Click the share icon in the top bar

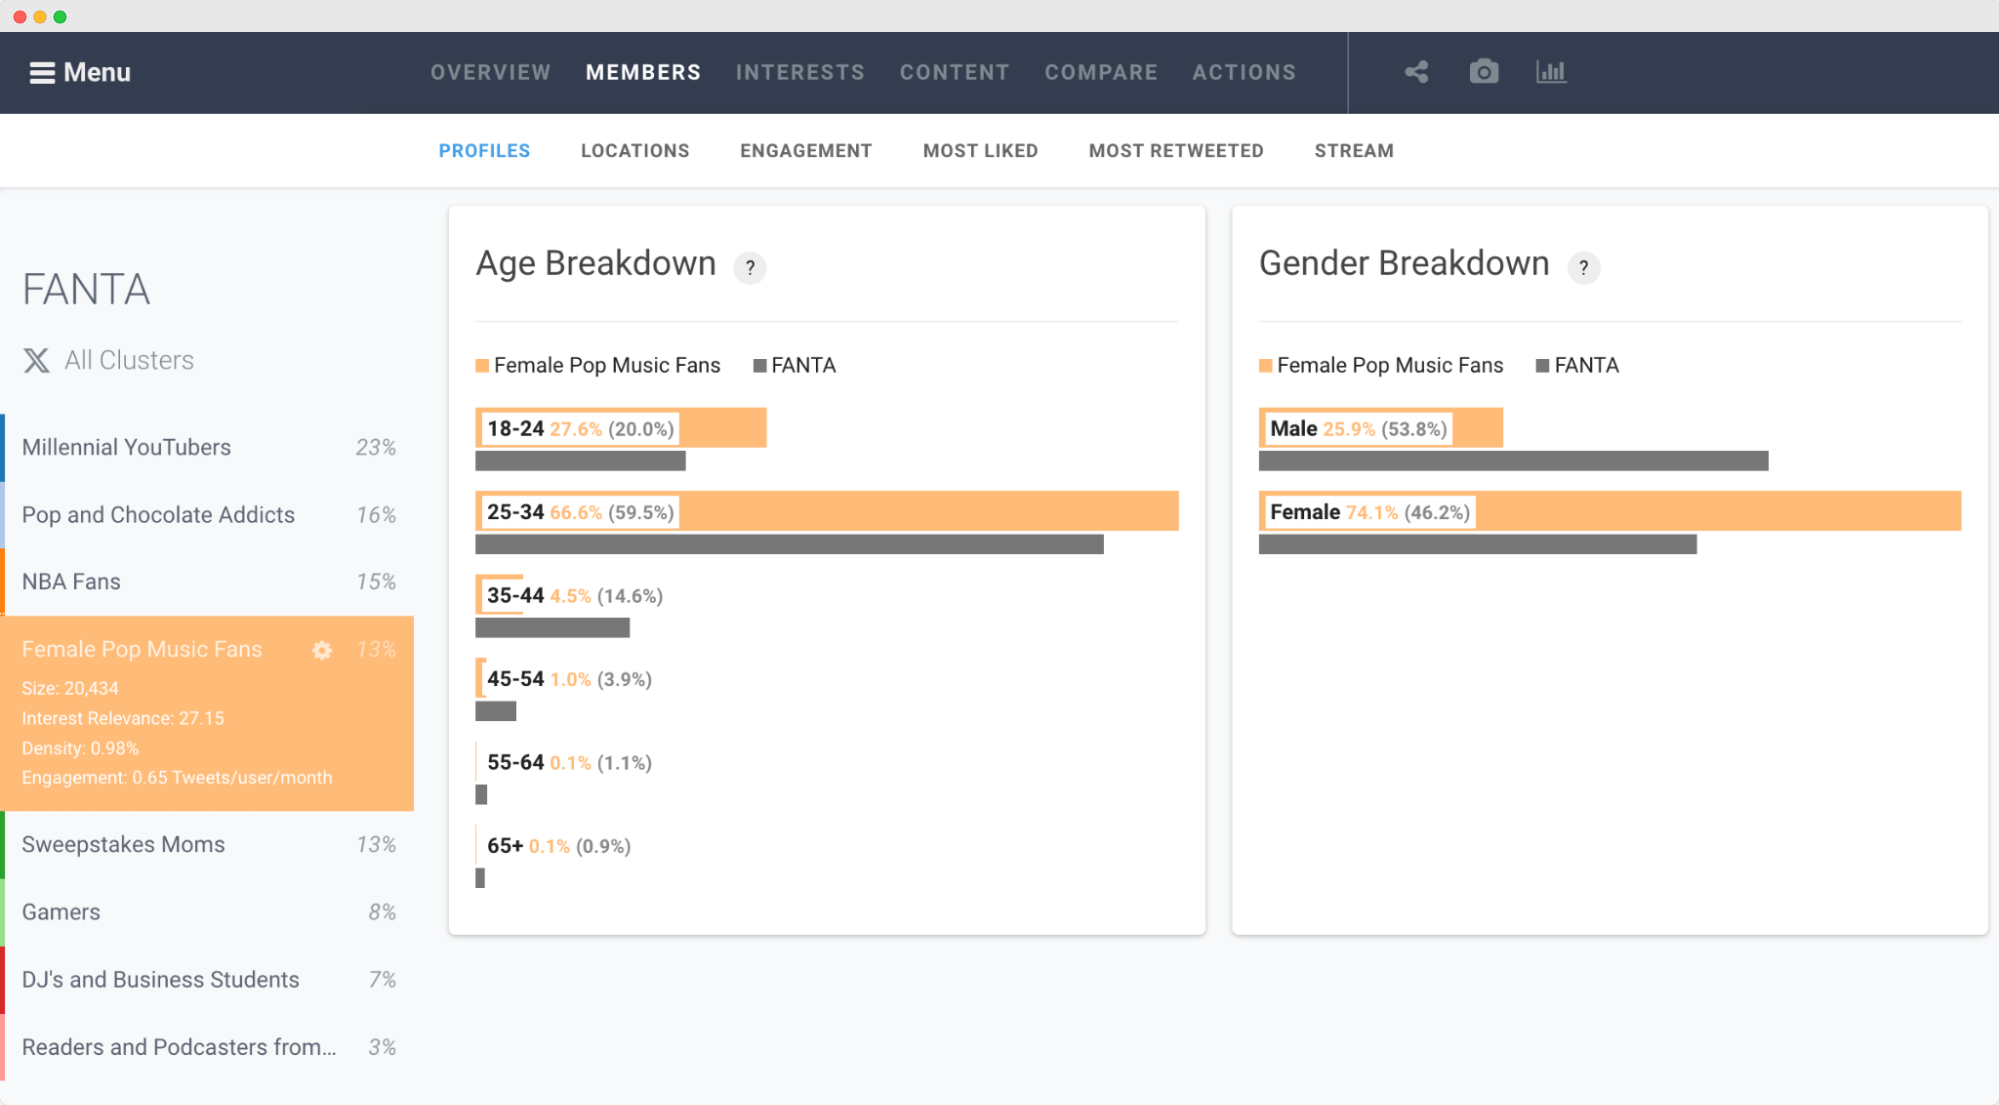click(x=1416, y=72)
